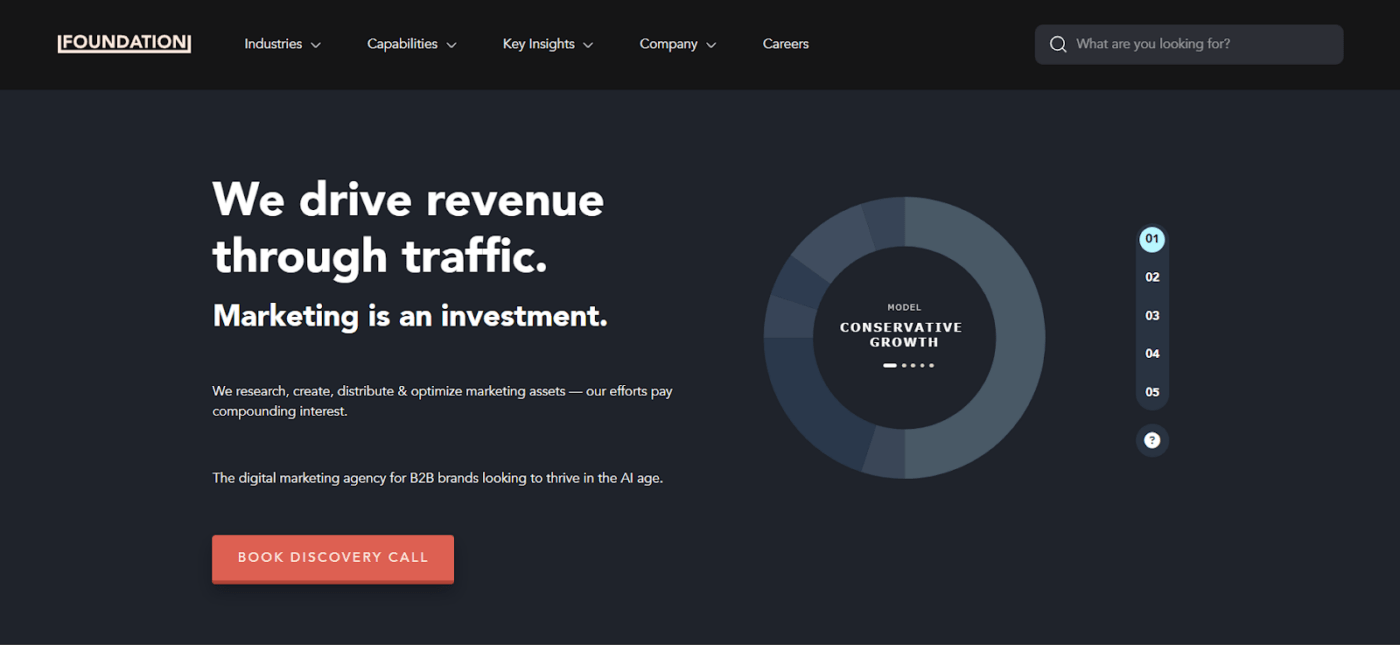Switch to slide indicator 03
This screenshot has width=1400, height=645.
coord(1152,315)
